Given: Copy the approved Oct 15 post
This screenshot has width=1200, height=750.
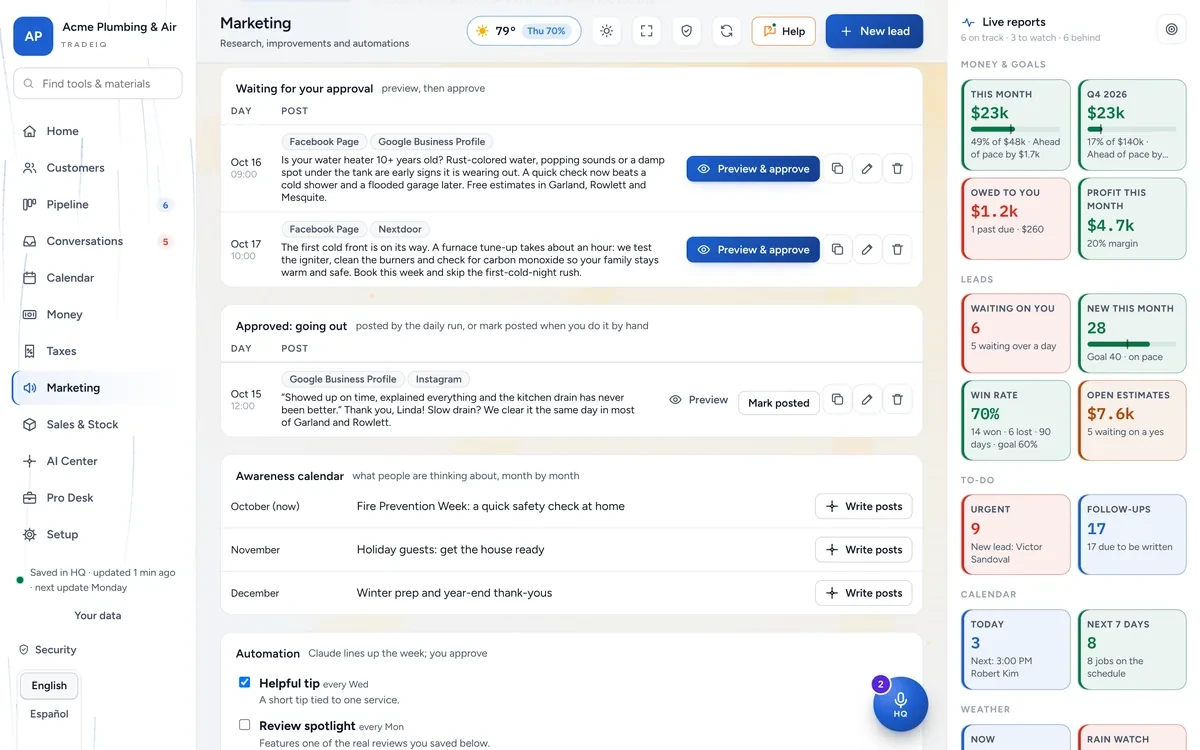Looking at the screenshot, I should (837, 400).
